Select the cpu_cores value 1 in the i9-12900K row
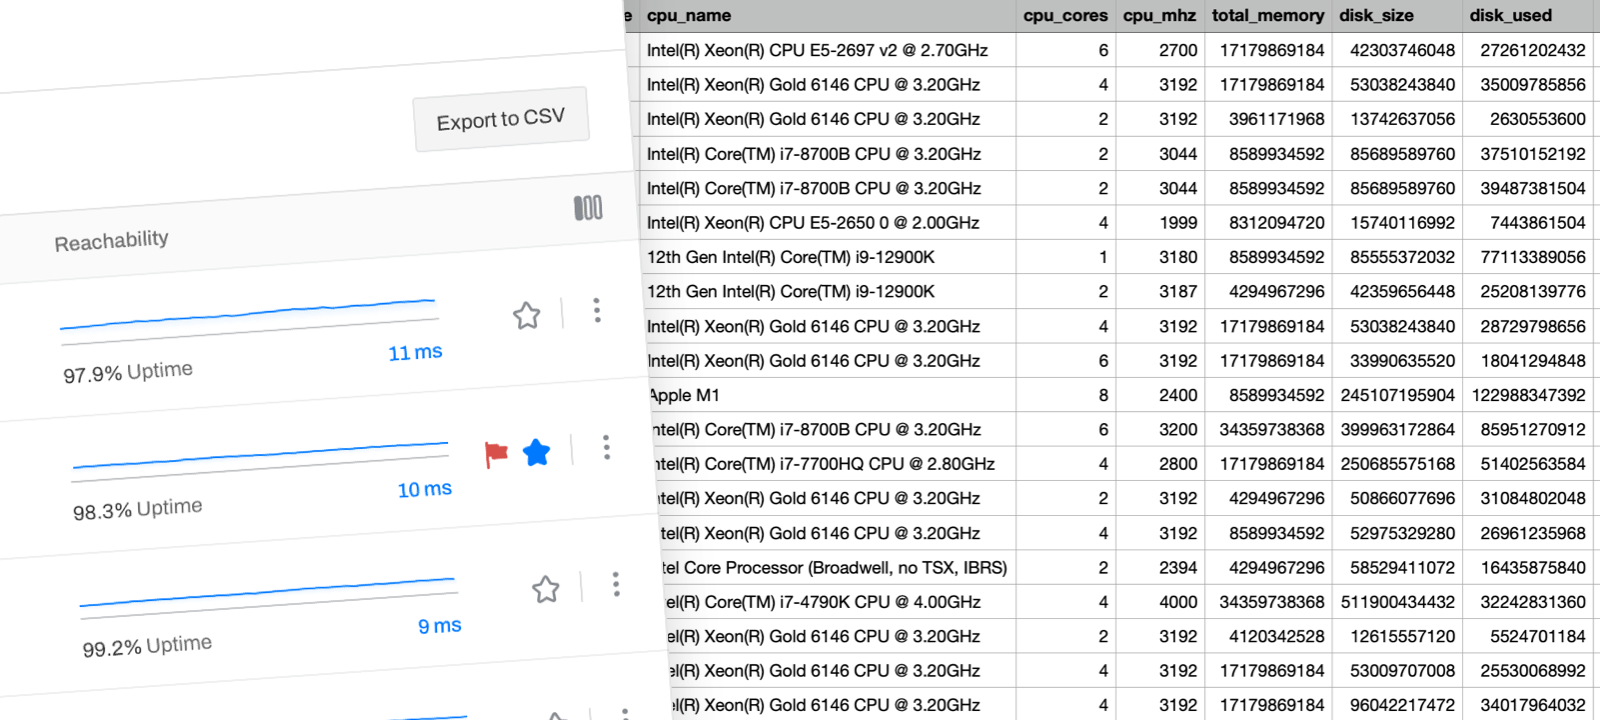This screenshot has width=1600, height=720. point(1103,257)
